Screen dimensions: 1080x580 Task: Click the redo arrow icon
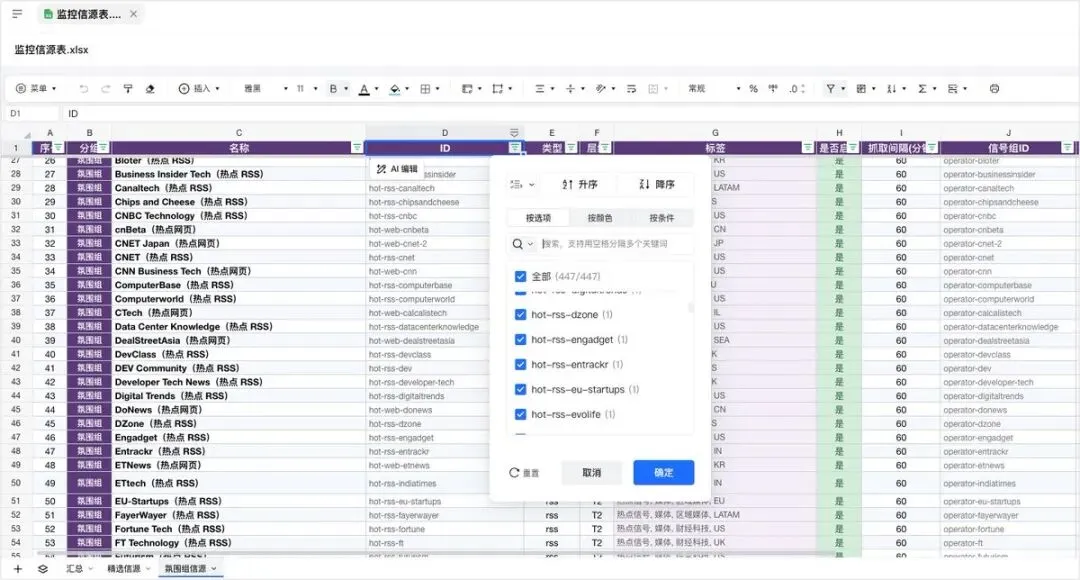(105, 89)
